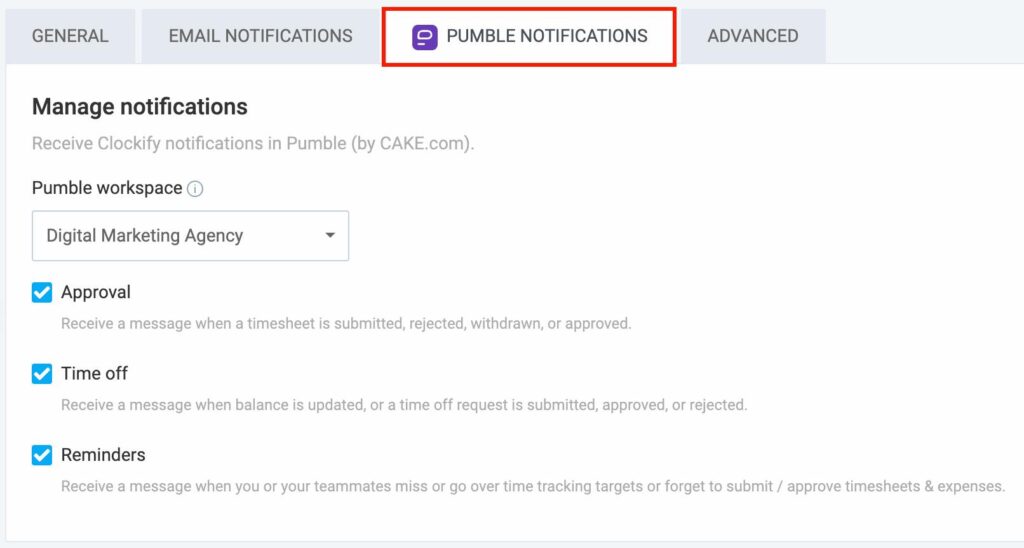The image size is (1024, 548).
Task: Click the Approval label text
Action: [96, 292]
